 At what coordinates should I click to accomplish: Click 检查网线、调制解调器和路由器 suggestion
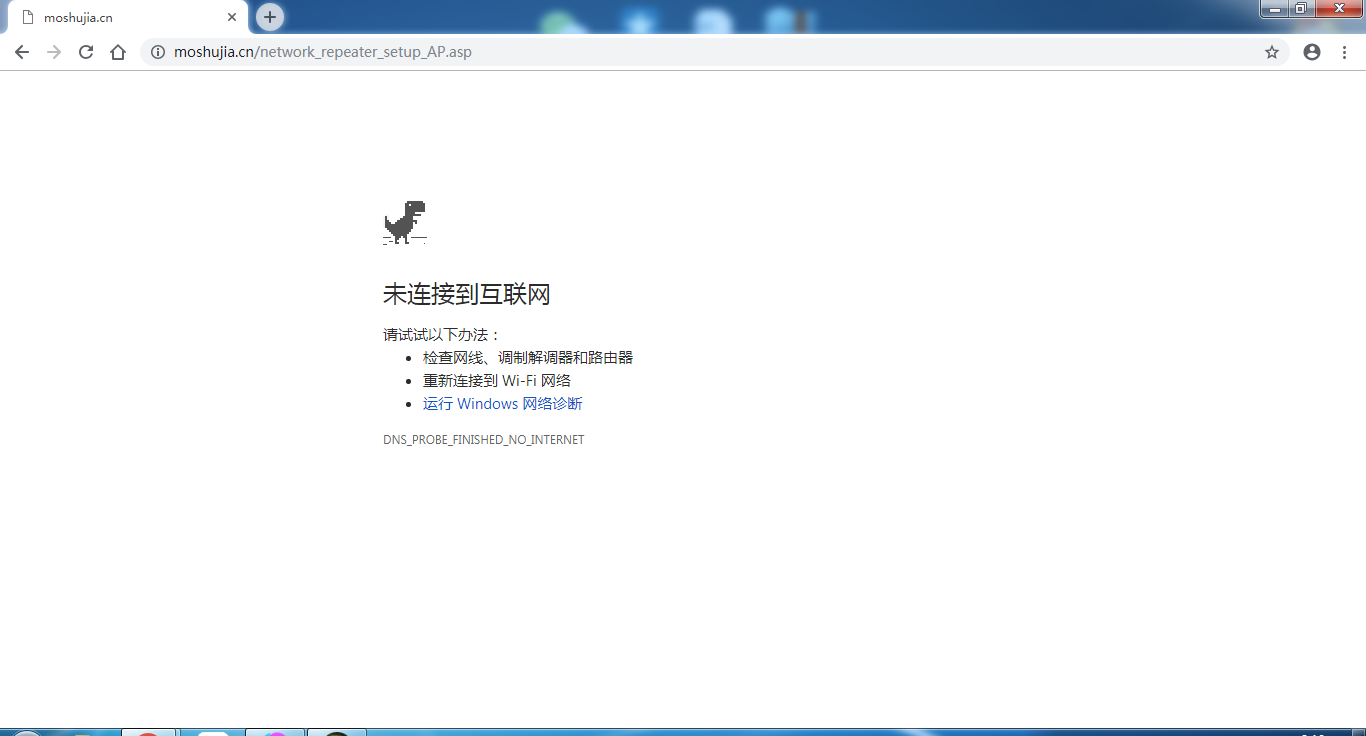point(528,358)
